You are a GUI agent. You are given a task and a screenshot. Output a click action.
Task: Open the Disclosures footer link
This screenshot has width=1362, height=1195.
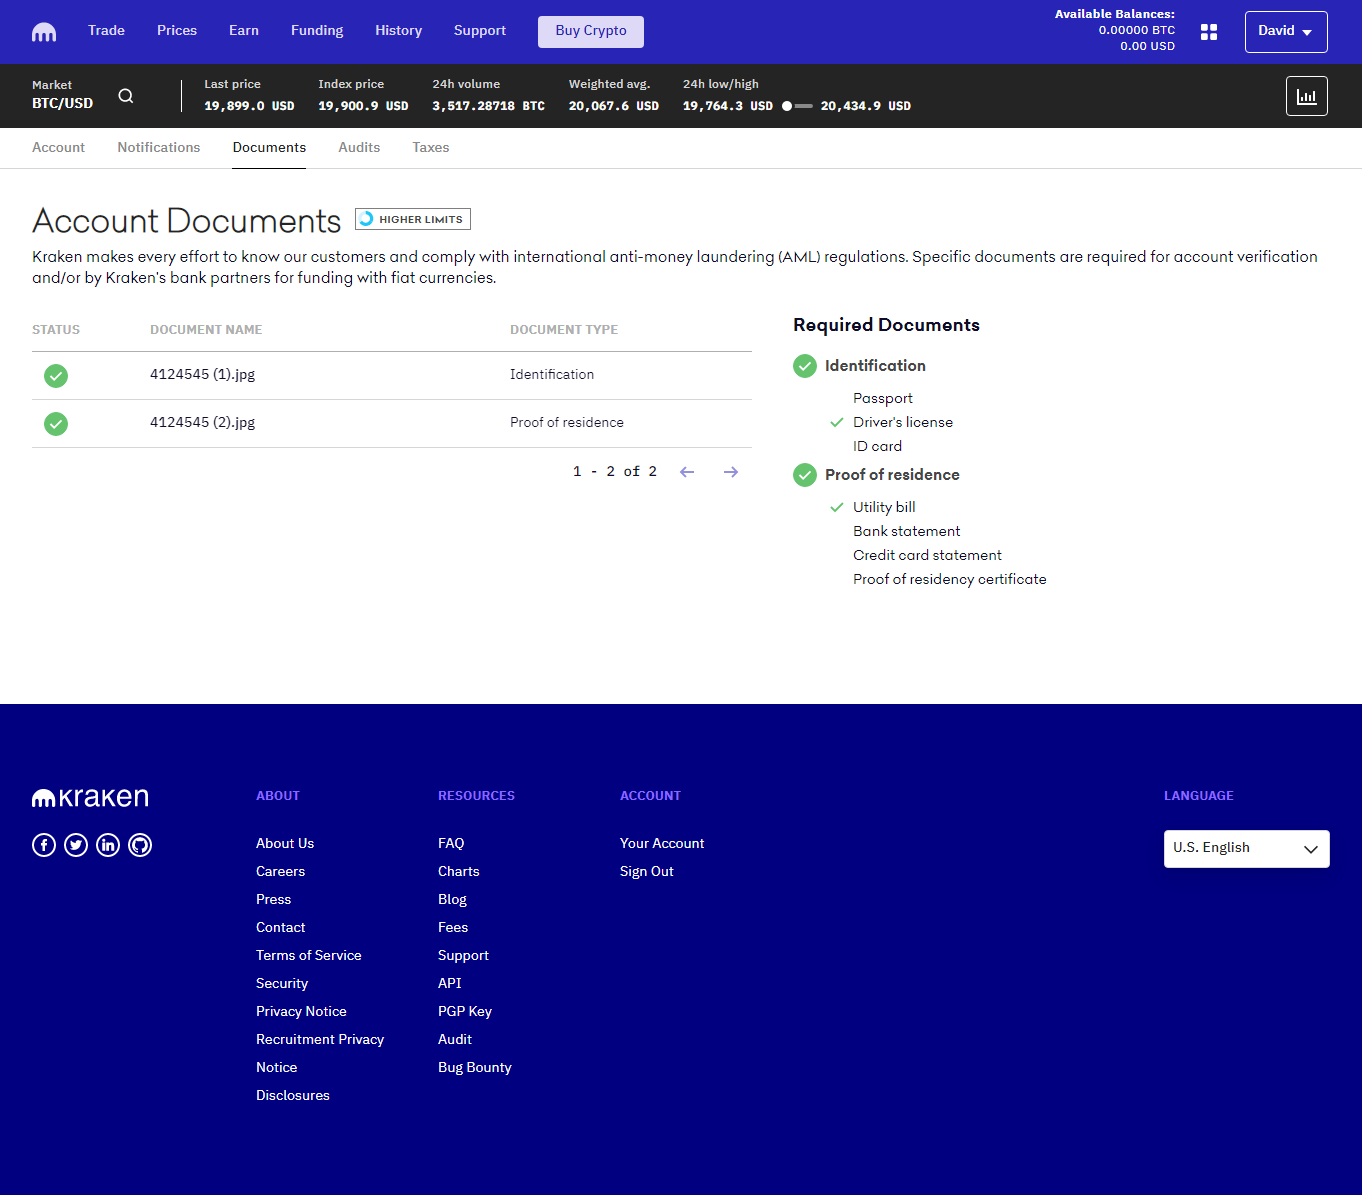click(293, 1096)
